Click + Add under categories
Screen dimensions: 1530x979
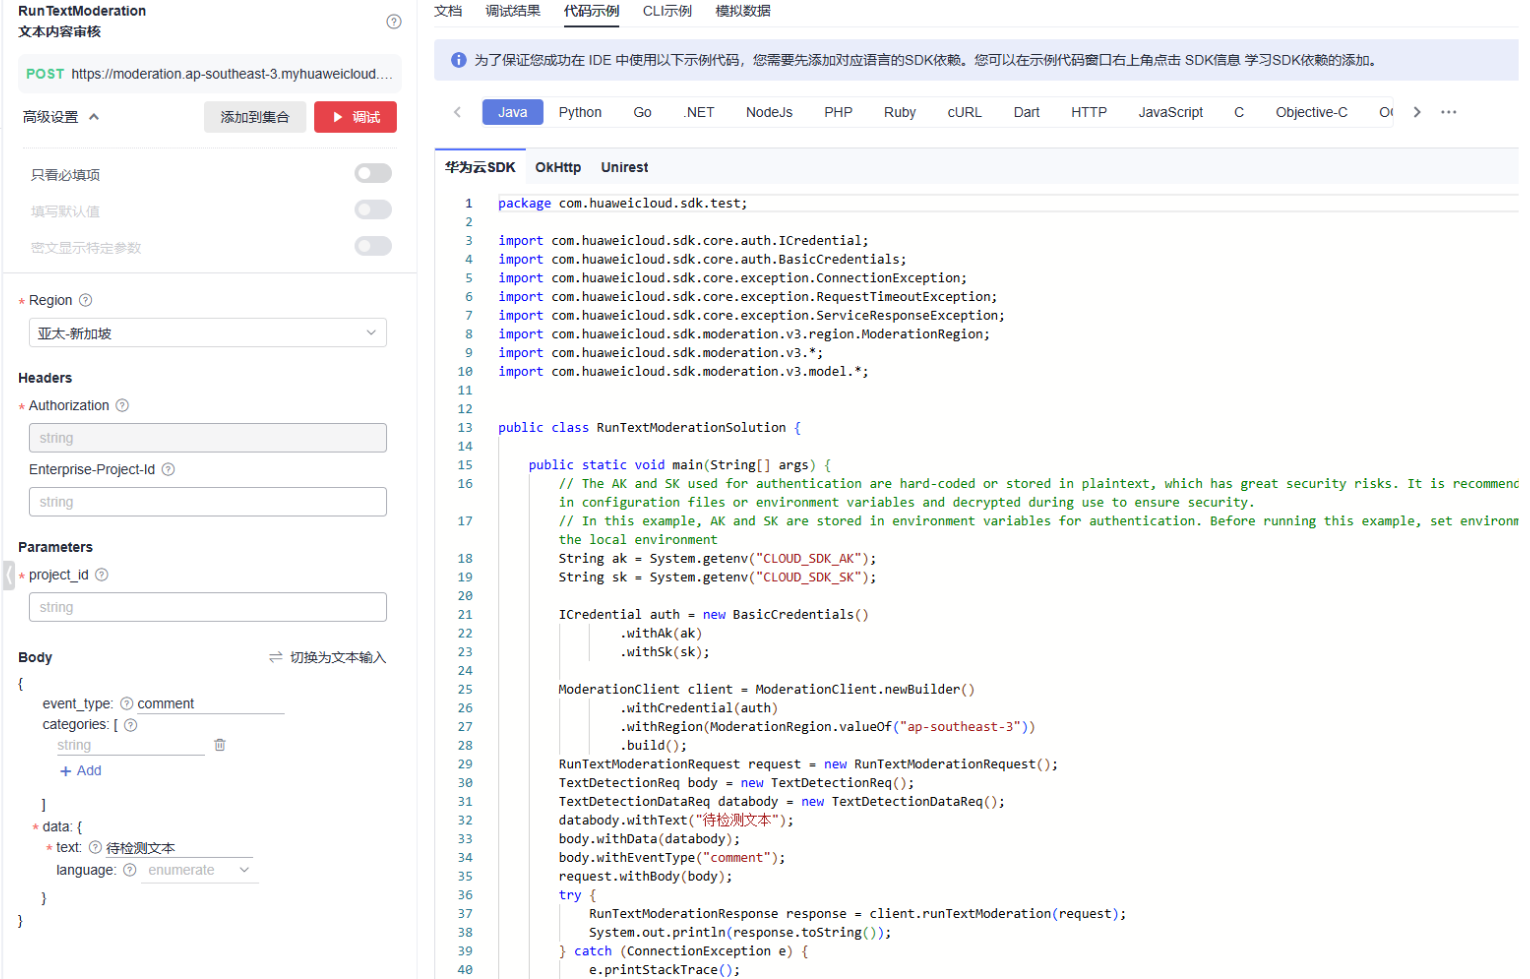(x=81, y=770)
